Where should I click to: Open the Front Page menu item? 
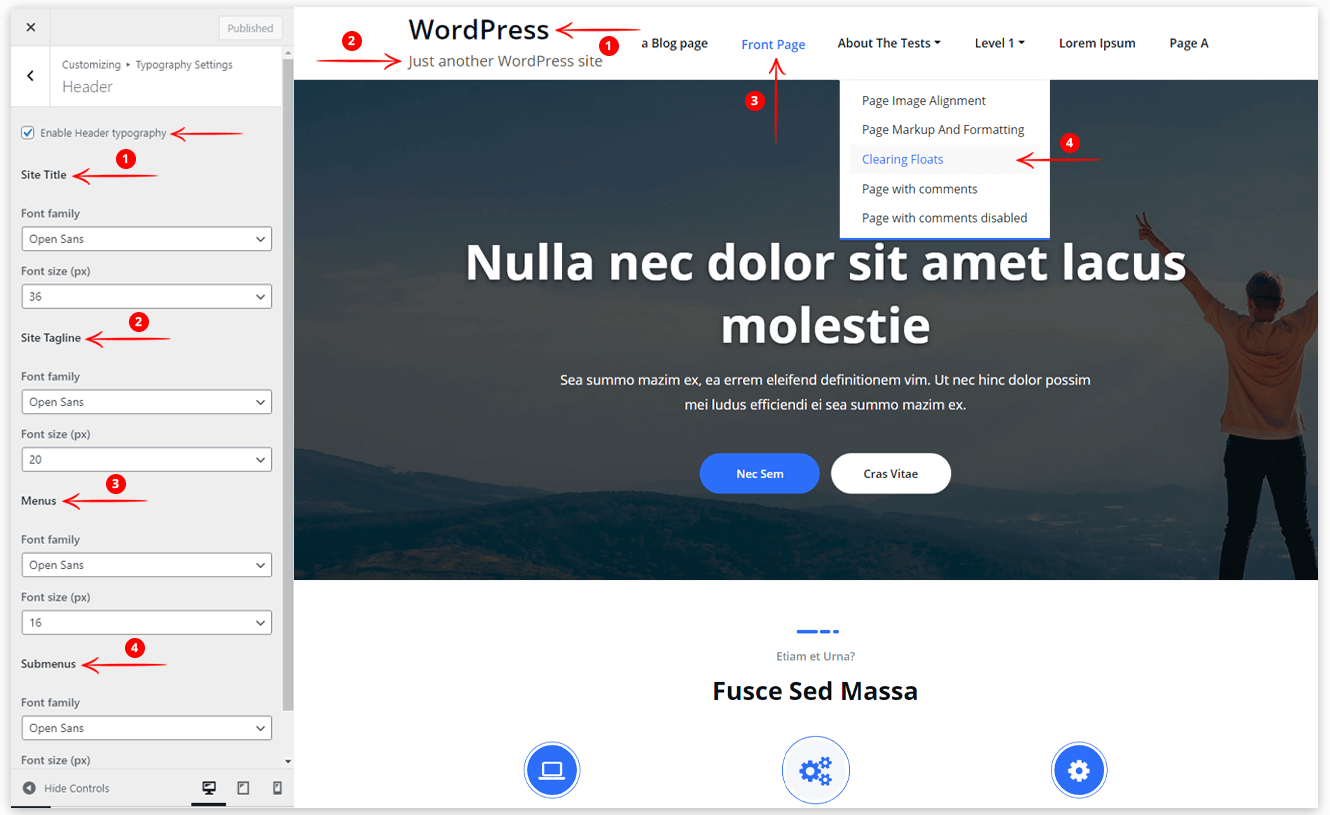(x=773, y=44)
